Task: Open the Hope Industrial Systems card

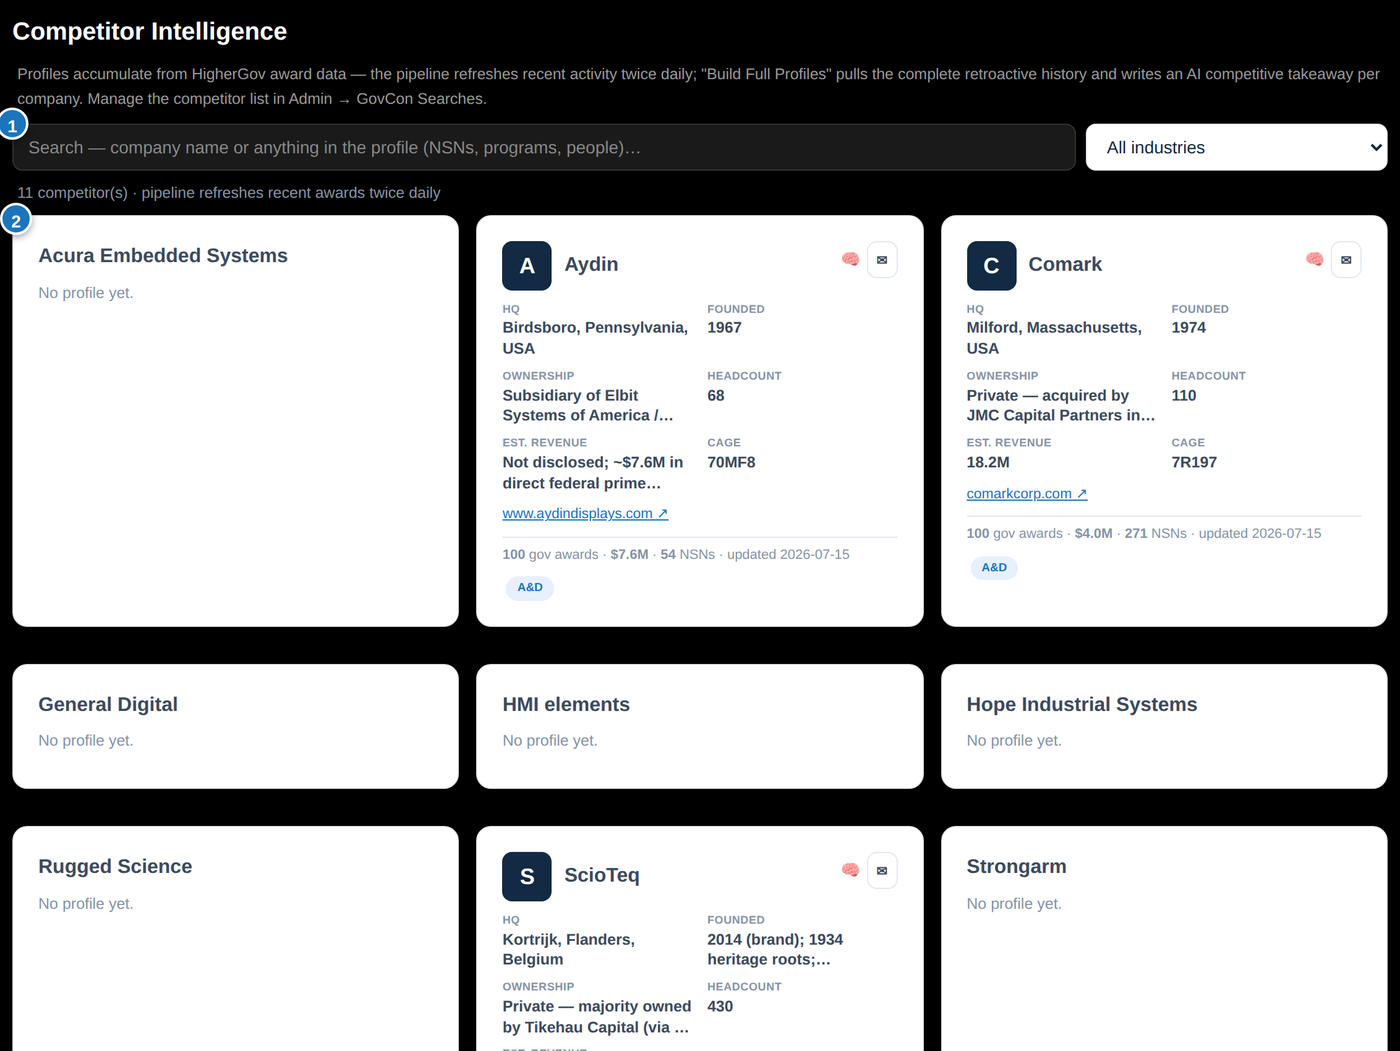Action: (1164, 726)
